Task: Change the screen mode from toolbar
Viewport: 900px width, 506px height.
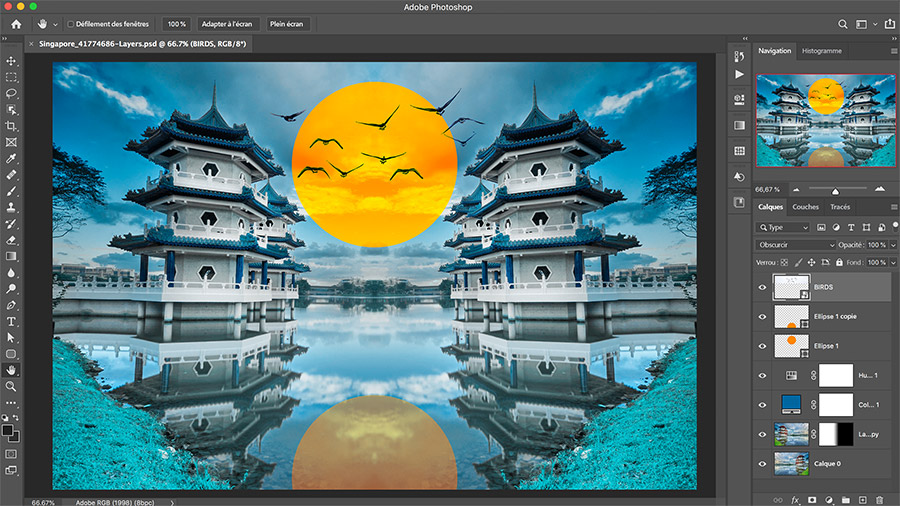Action: click(11, 470)
